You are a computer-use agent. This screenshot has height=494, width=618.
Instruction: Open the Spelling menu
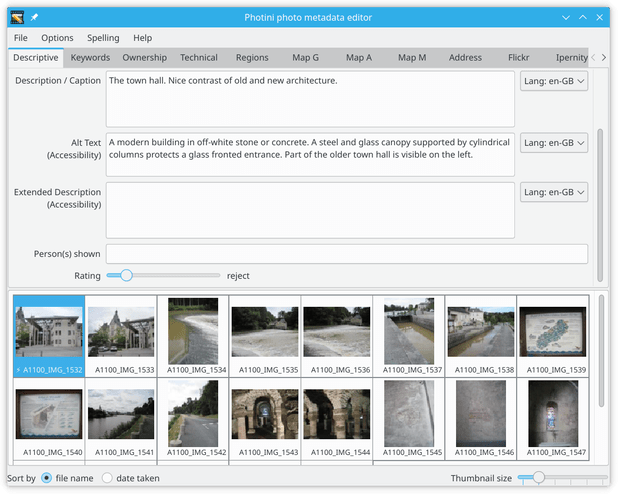[103, 38]
